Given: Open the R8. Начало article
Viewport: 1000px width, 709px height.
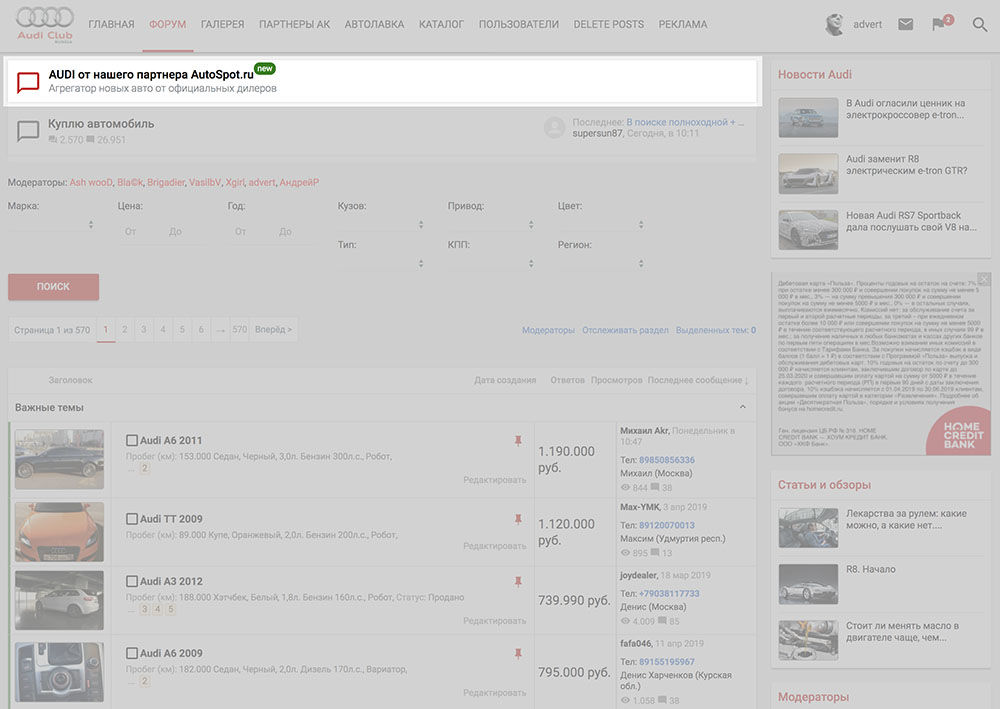Looking at the screenshot, I should (x=871, y=569).
